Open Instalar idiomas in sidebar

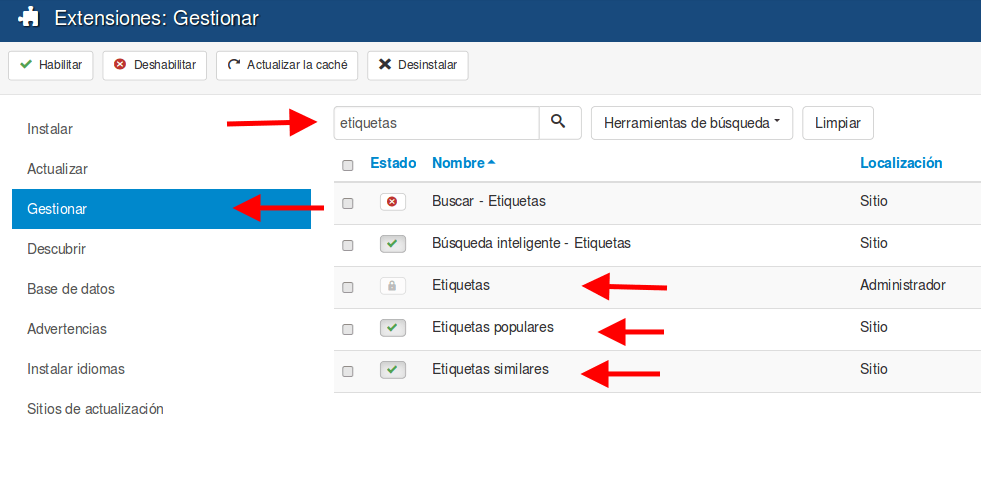76,369
